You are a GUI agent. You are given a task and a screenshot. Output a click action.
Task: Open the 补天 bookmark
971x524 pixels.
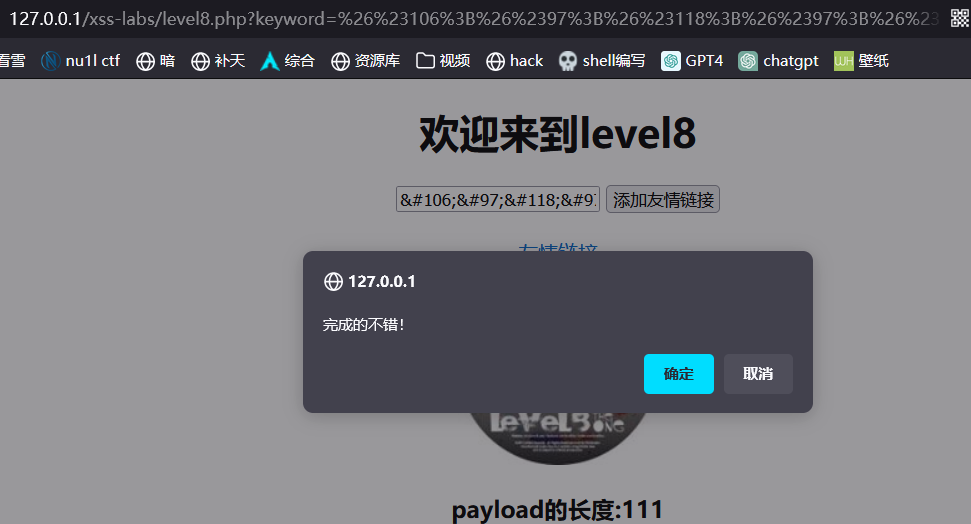pyautogui.click(x=217, y=61)
